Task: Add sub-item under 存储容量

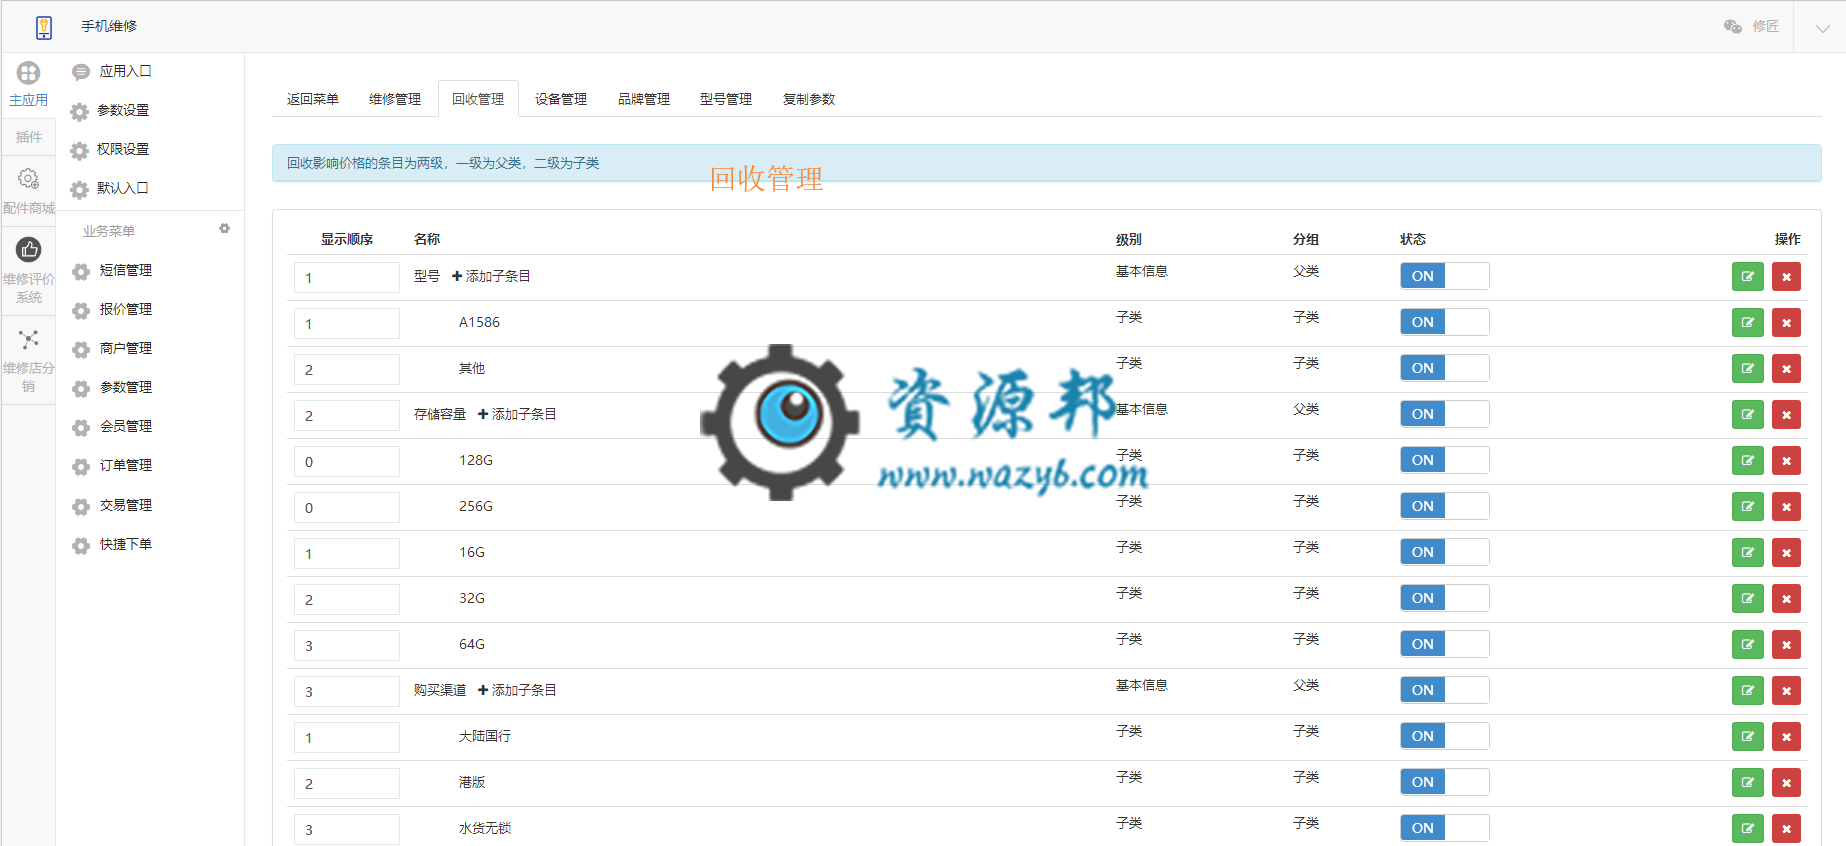Action: (x=517, y=414)
